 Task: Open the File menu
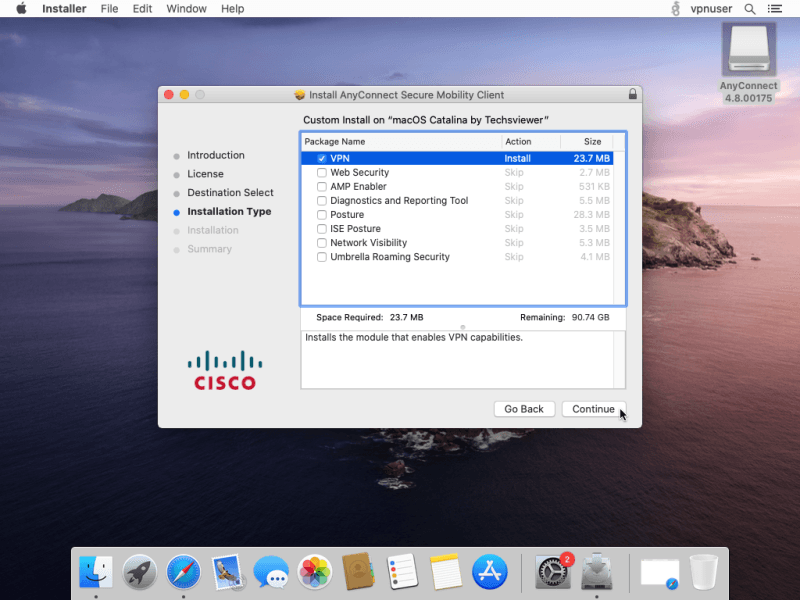pyautogui.click(x=109, y=9)
